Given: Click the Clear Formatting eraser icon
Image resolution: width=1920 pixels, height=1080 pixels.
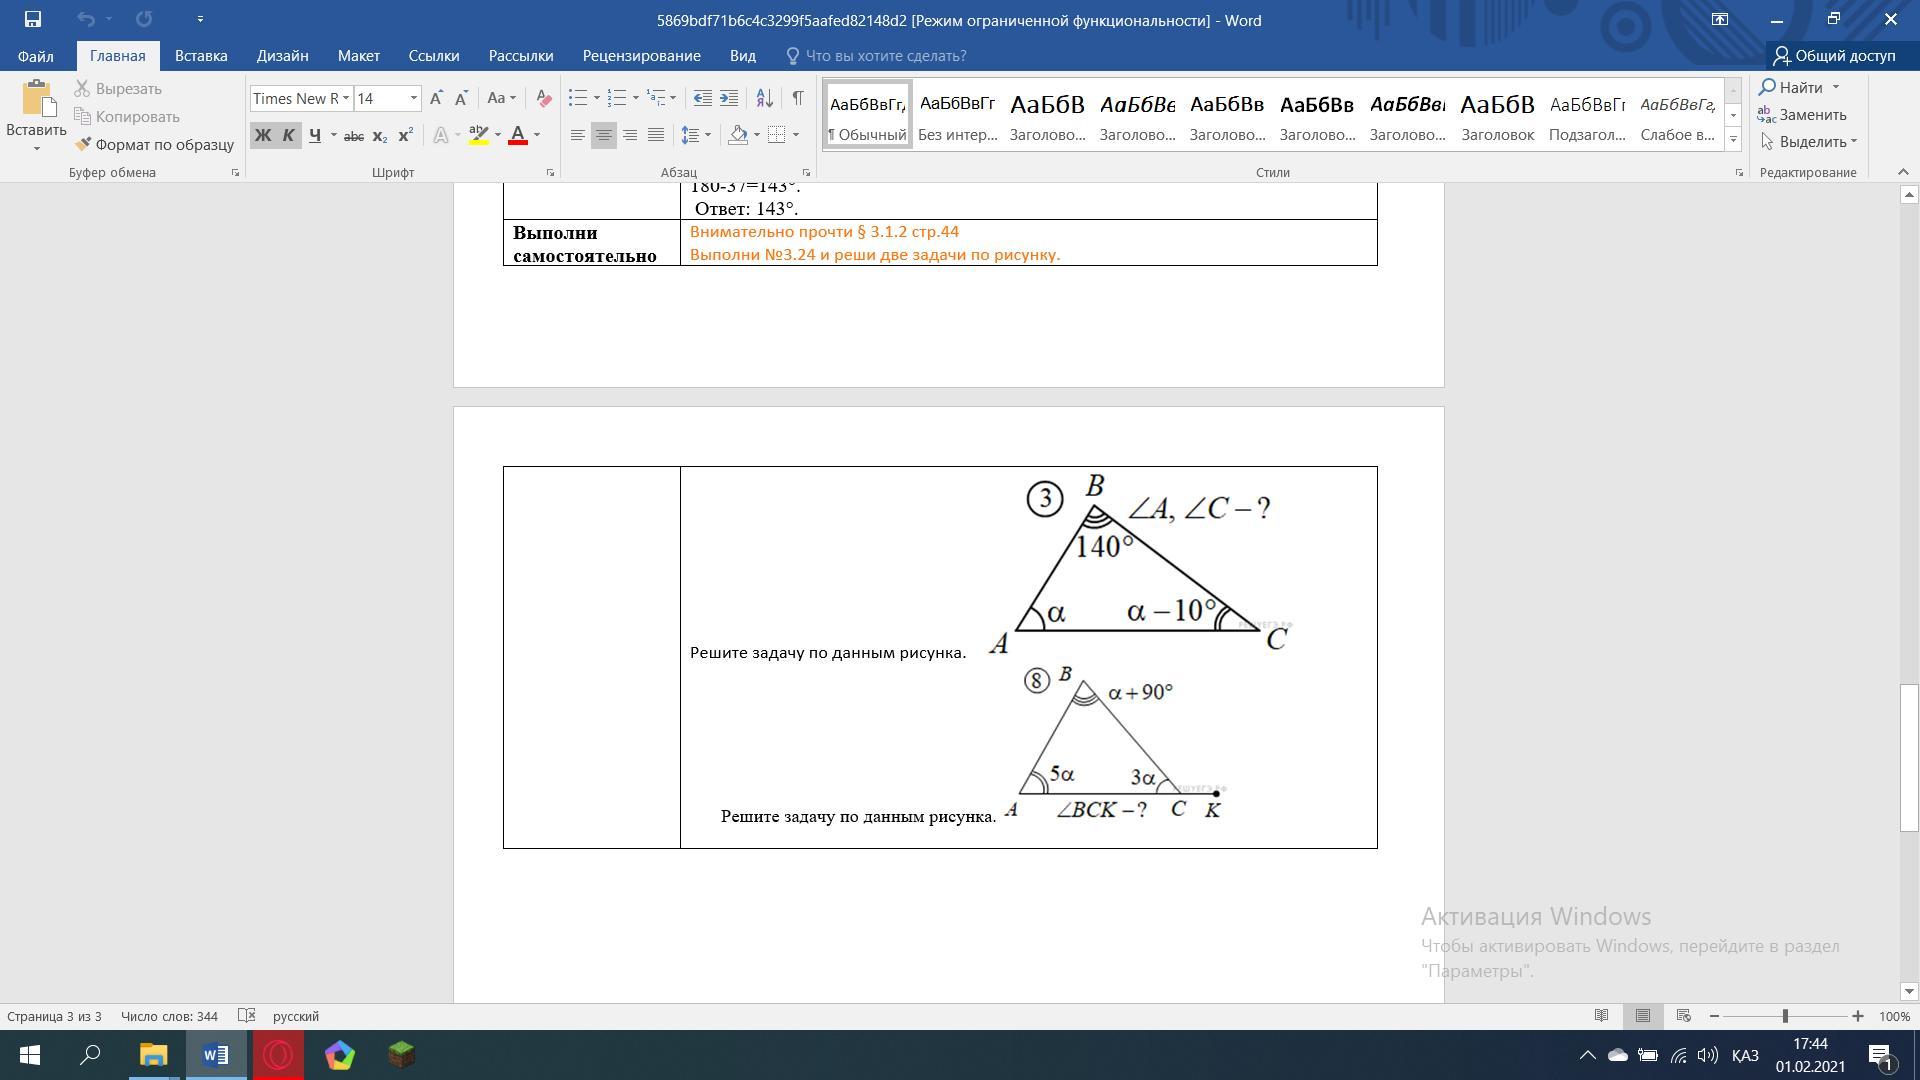Looking at the screenshot, I should click(x=544, y=98).
